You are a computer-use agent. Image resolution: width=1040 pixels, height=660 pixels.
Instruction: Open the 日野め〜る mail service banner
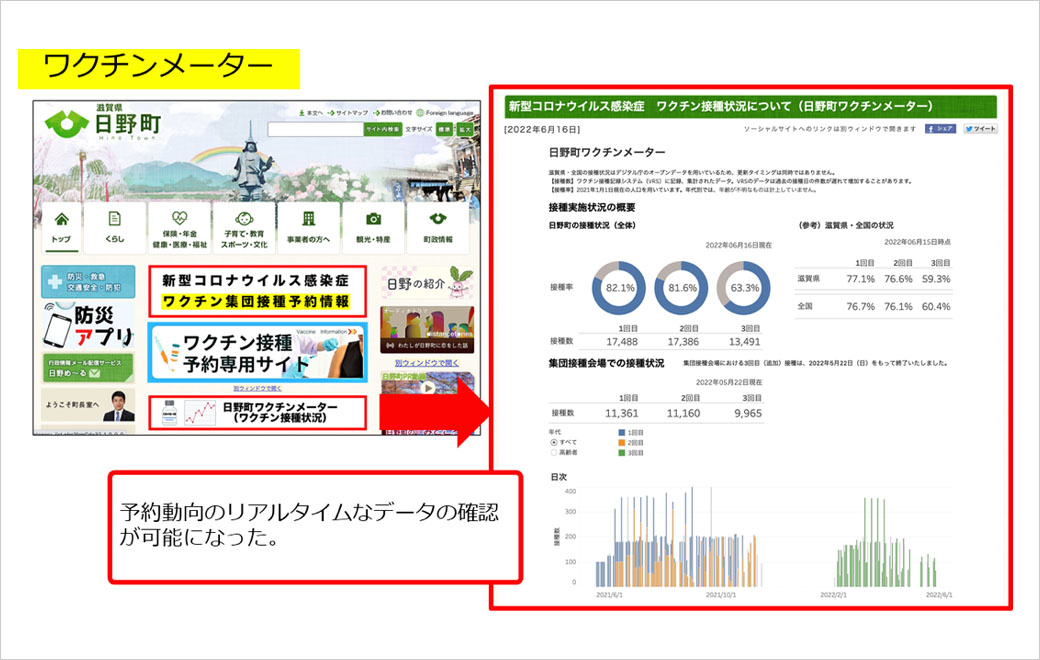tap(88, 368)
